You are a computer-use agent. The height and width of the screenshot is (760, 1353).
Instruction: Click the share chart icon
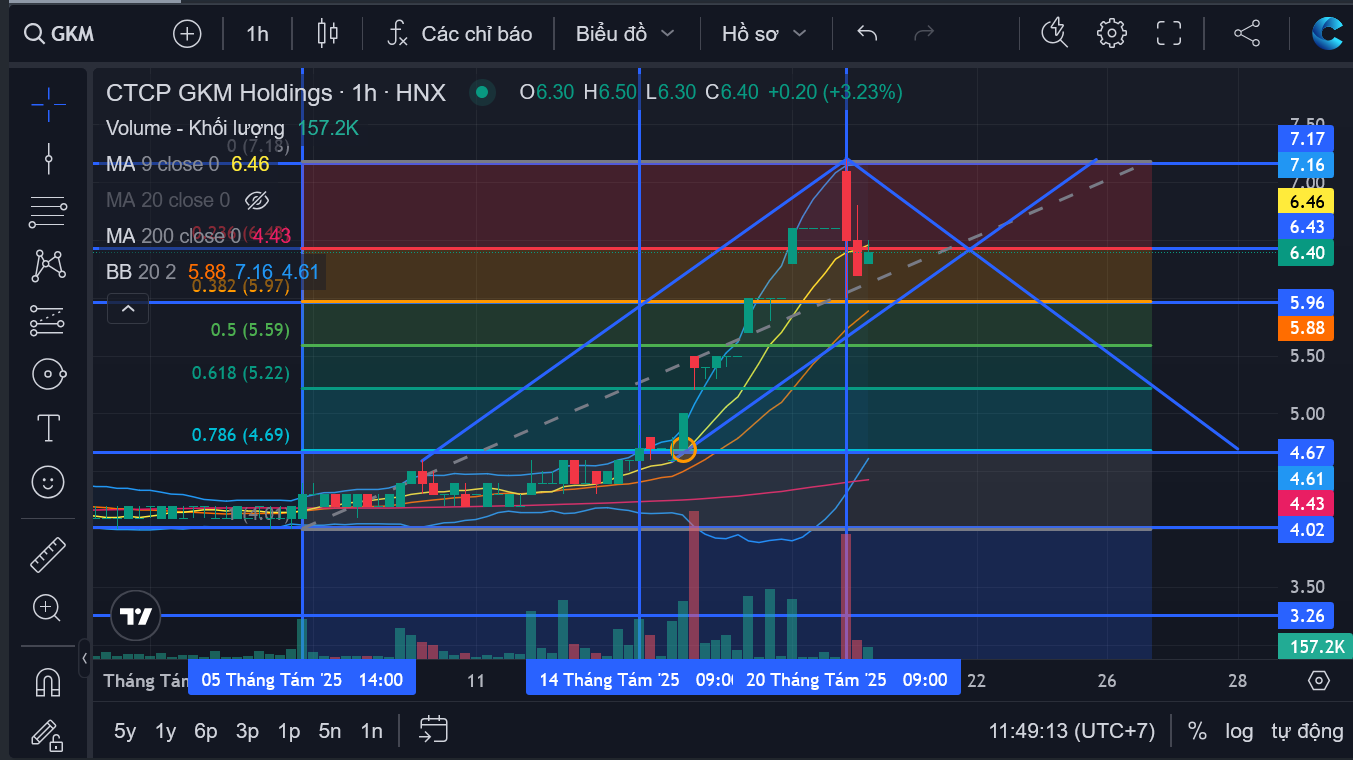click(1247, 33)
